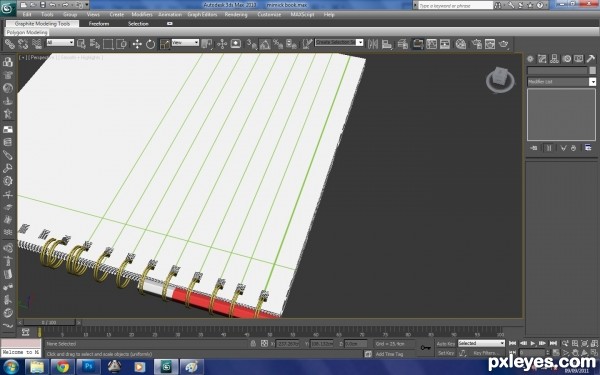Click the object color swatch in Modify panel
Viewport: 600px width, 375px height.
point(593,70)
